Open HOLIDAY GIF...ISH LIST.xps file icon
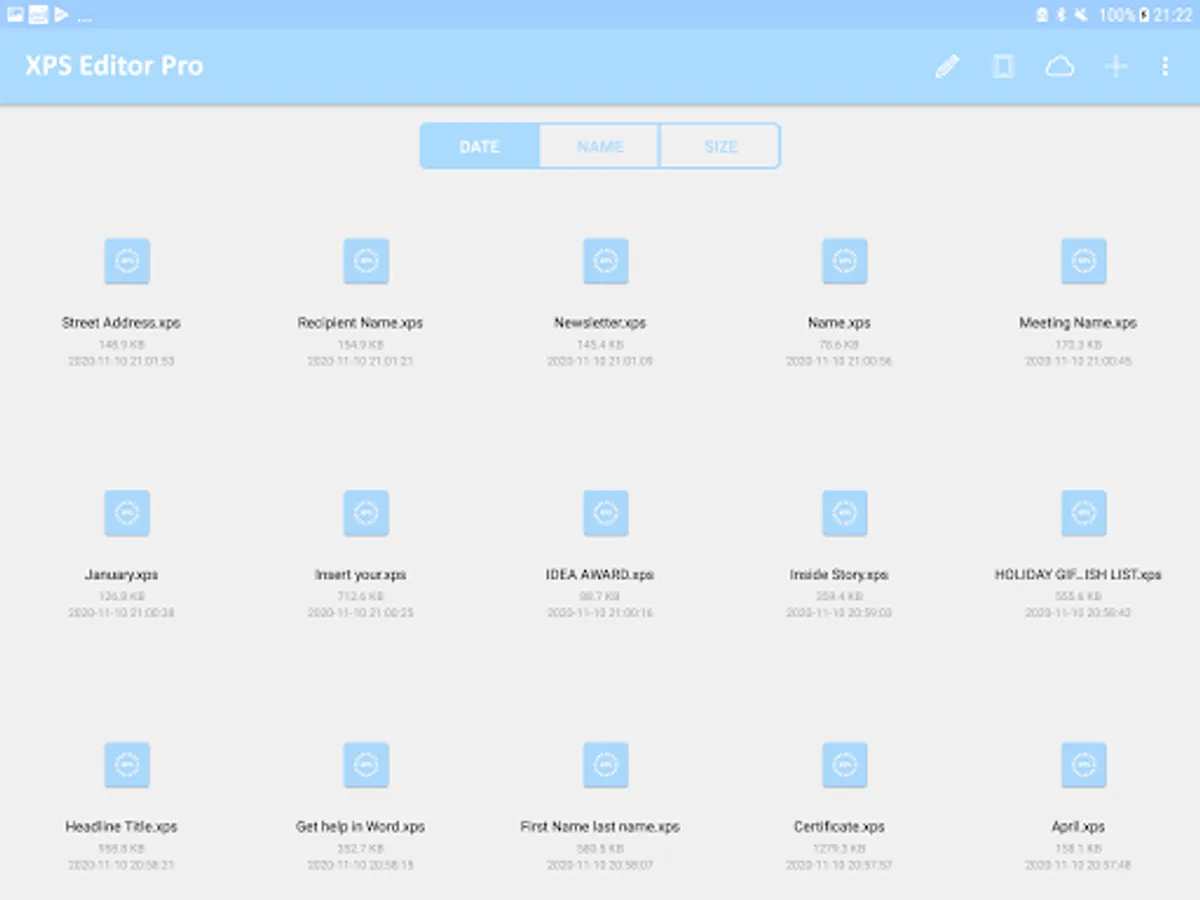The image size is (1200, 900). click(x=1084, y=513)
